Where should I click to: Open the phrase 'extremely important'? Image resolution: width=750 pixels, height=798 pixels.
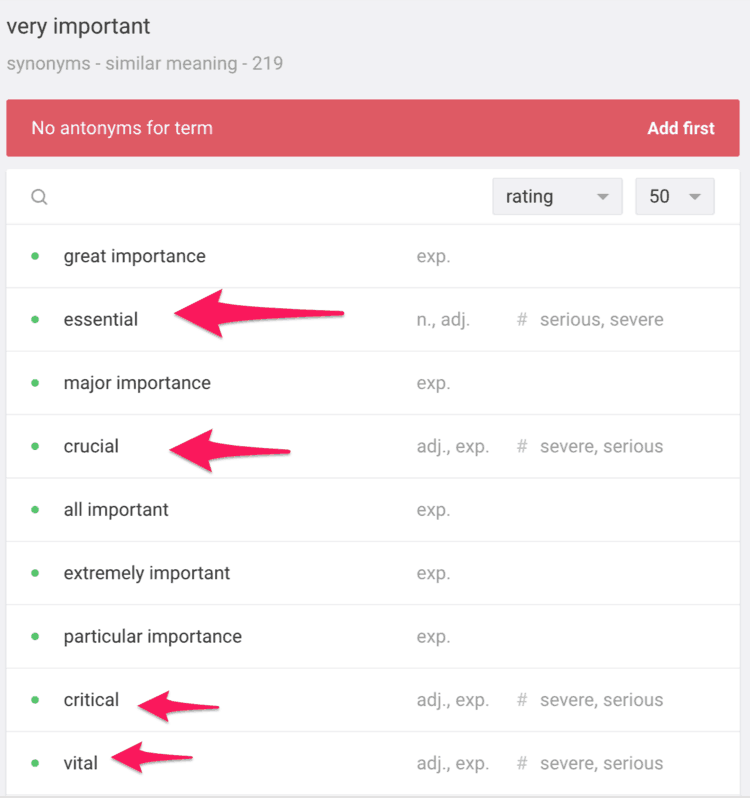[147, 573]
